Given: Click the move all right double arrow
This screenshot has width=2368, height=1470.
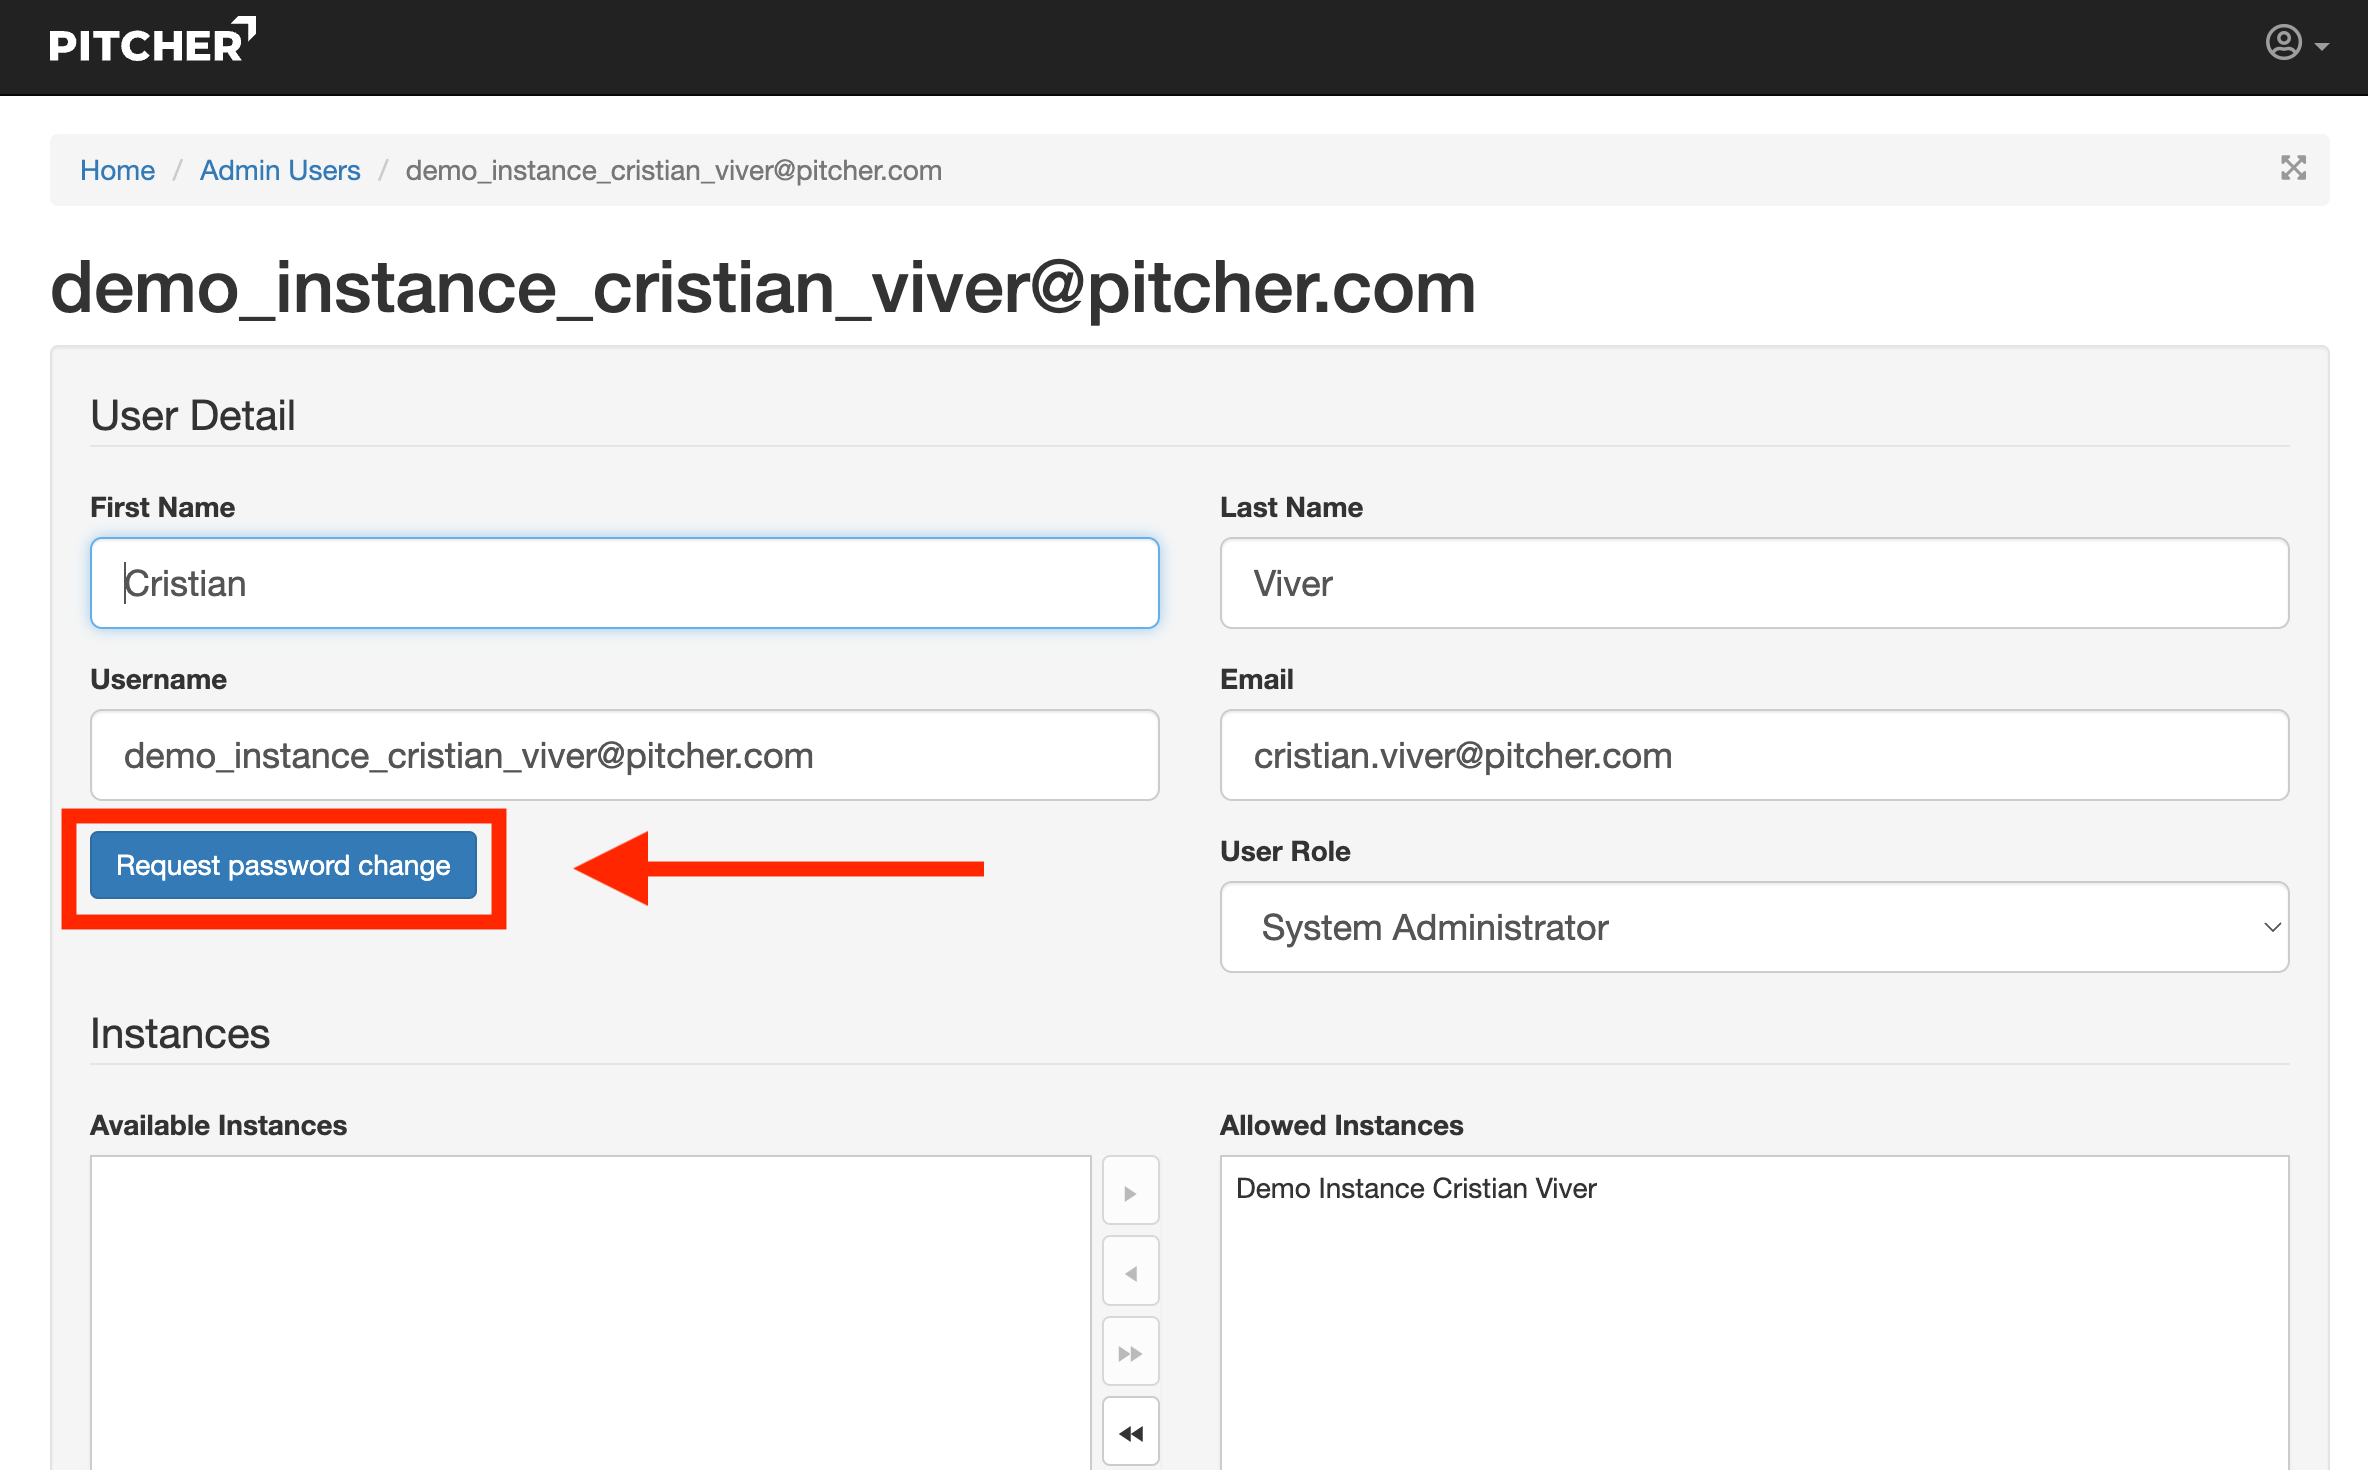Looking at the screenshot, I should (1130, 1353).
